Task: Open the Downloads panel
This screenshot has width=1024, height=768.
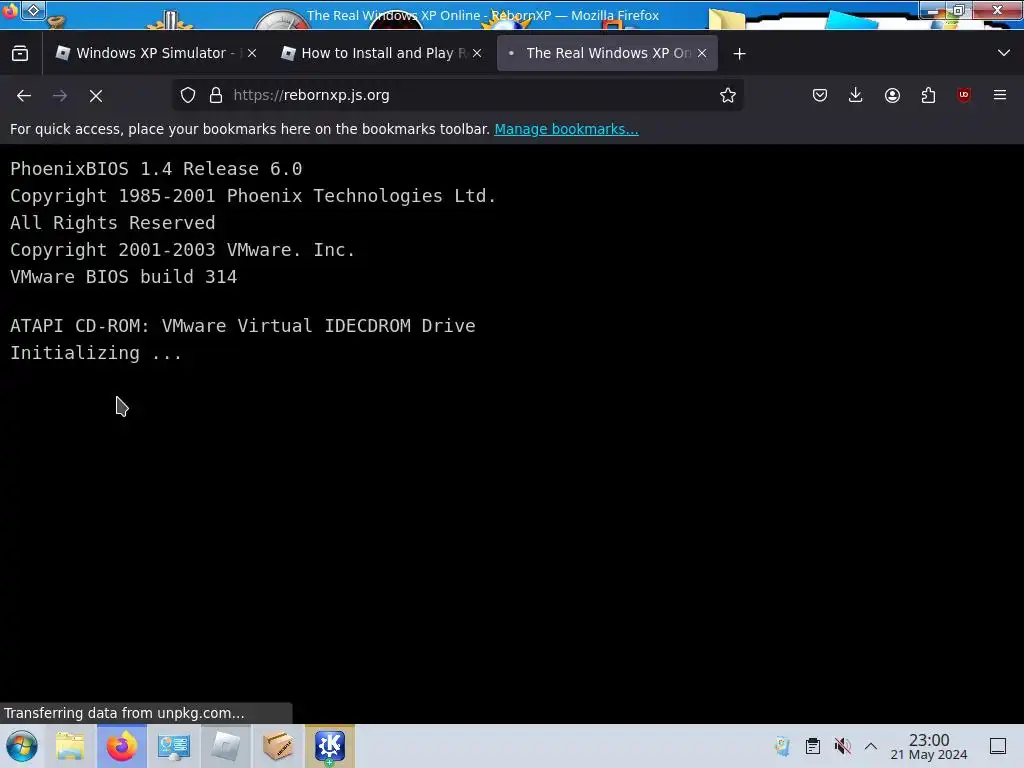Action: (x=856, y=95)
